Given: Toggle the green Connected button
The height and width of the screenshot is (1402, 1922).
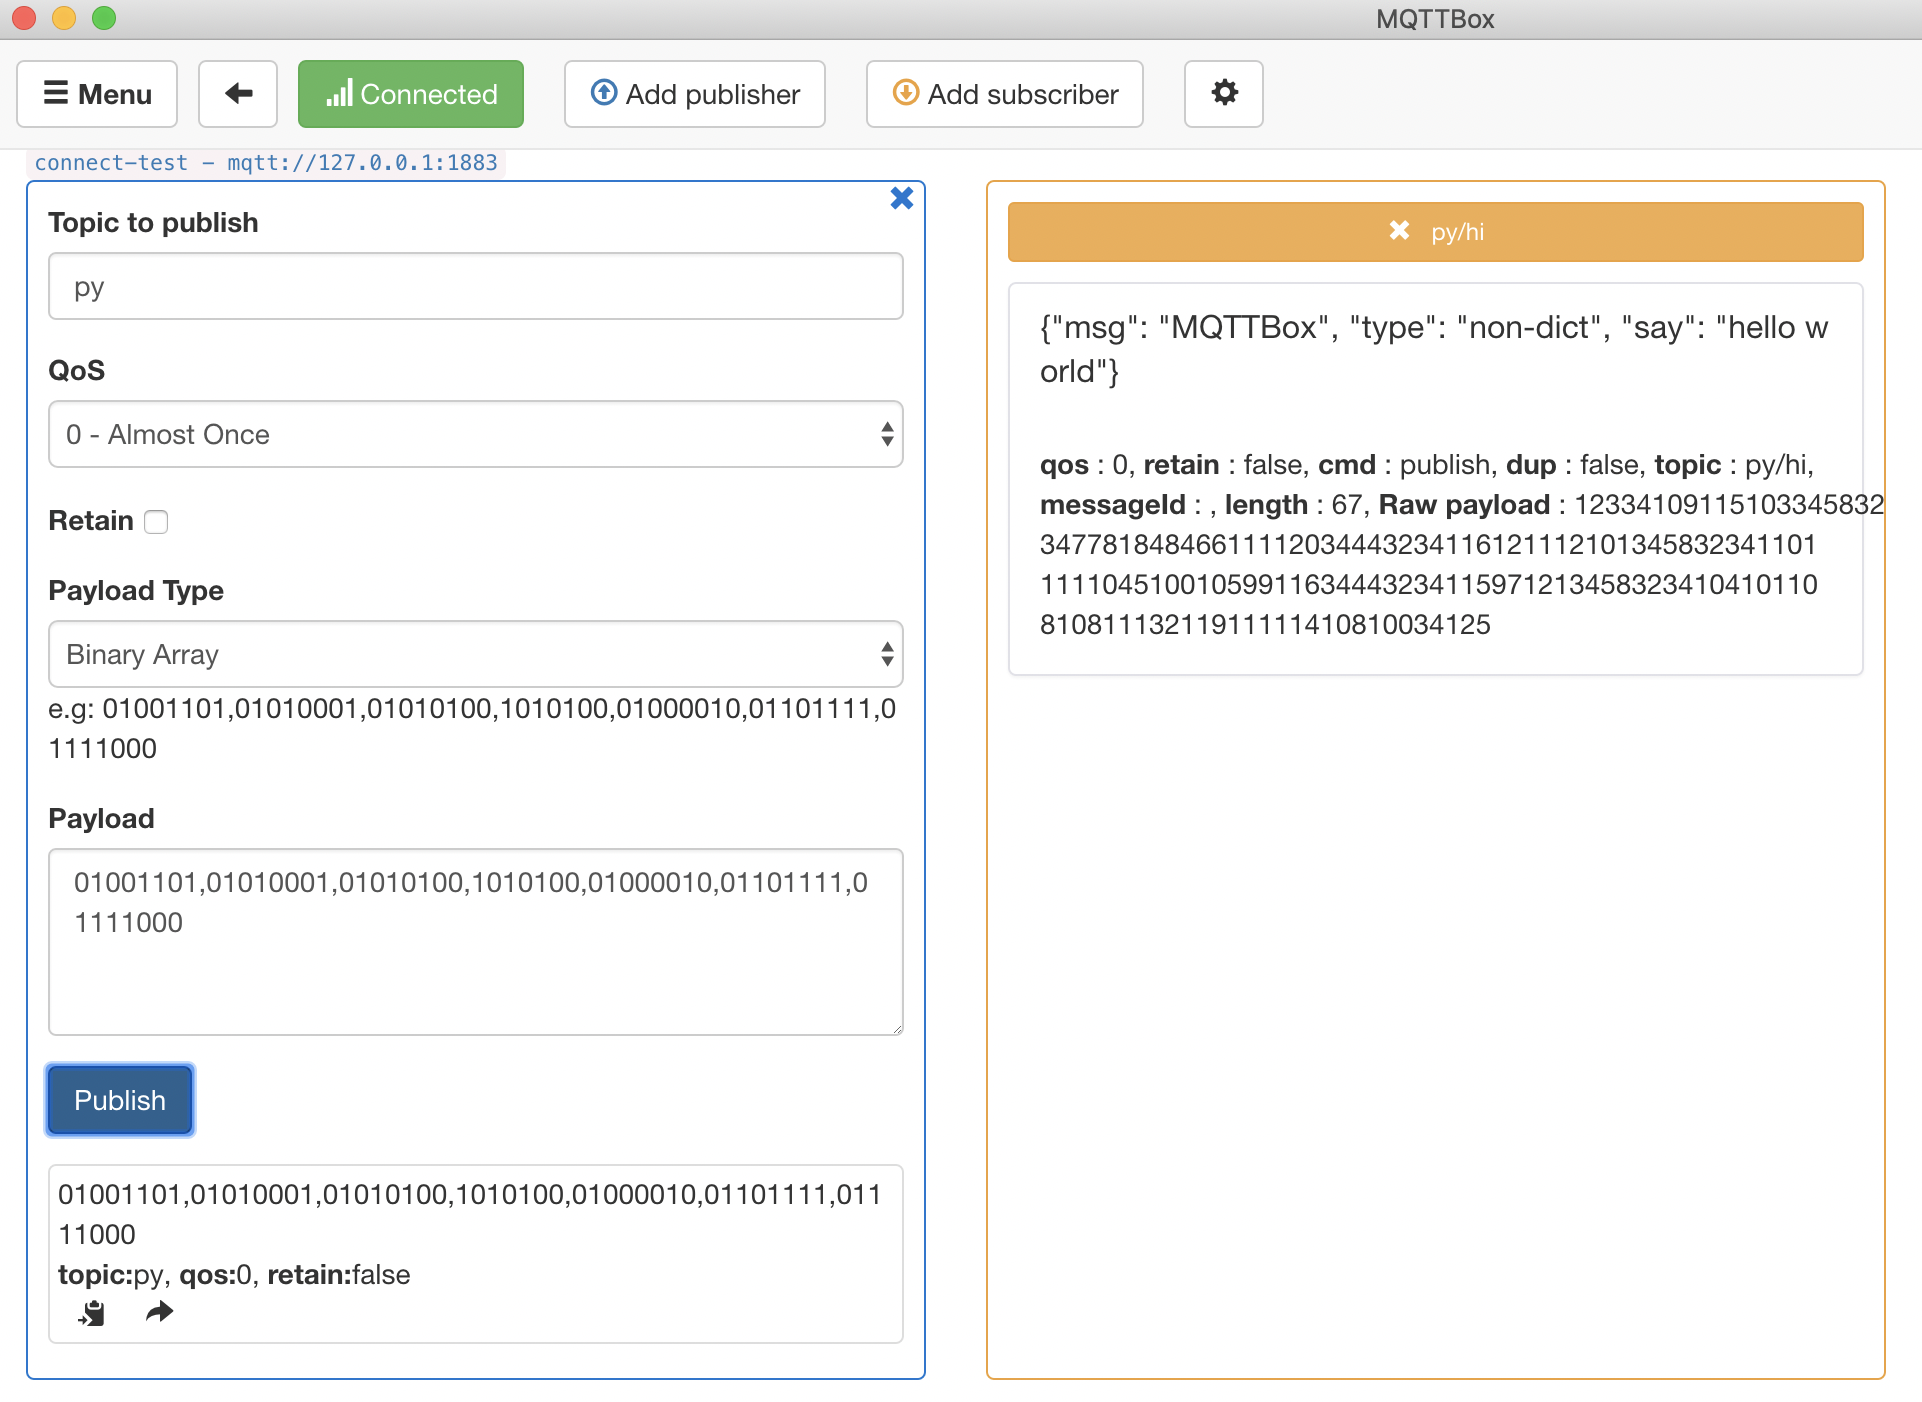Looking at the screenshot, I should 411,94.
